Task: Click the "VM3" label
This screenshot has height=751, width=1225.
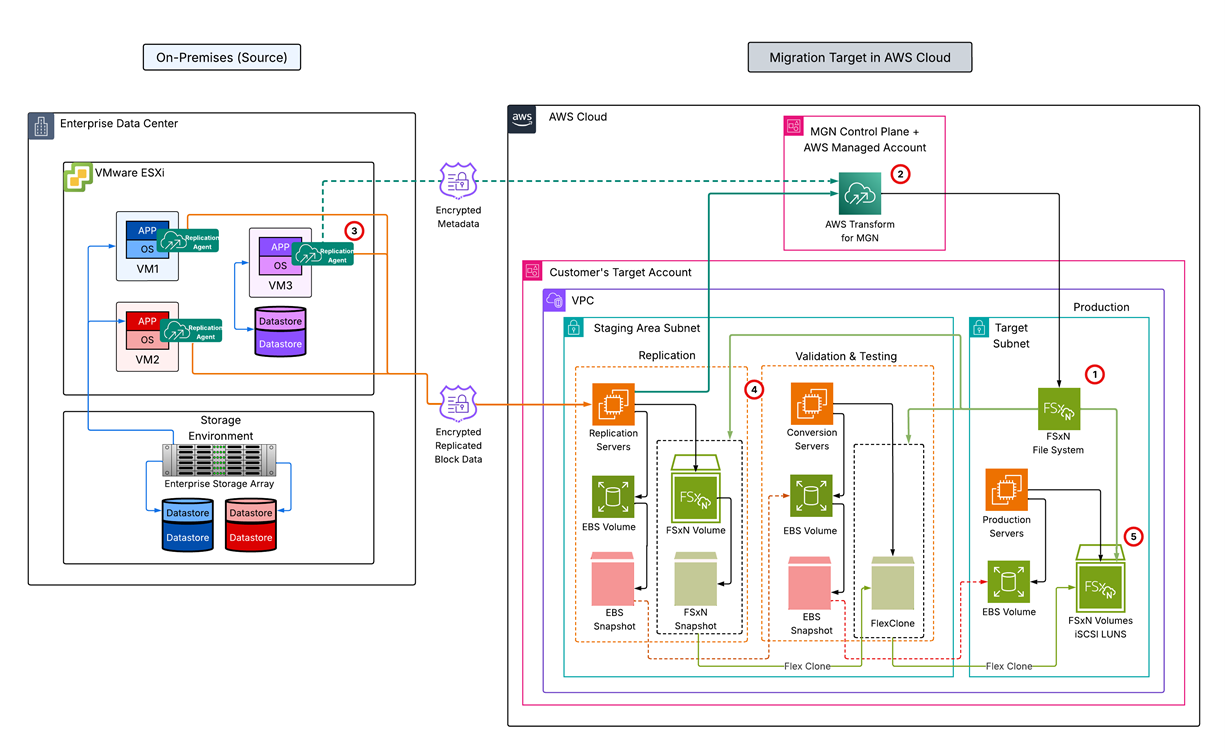Action: 280,286
